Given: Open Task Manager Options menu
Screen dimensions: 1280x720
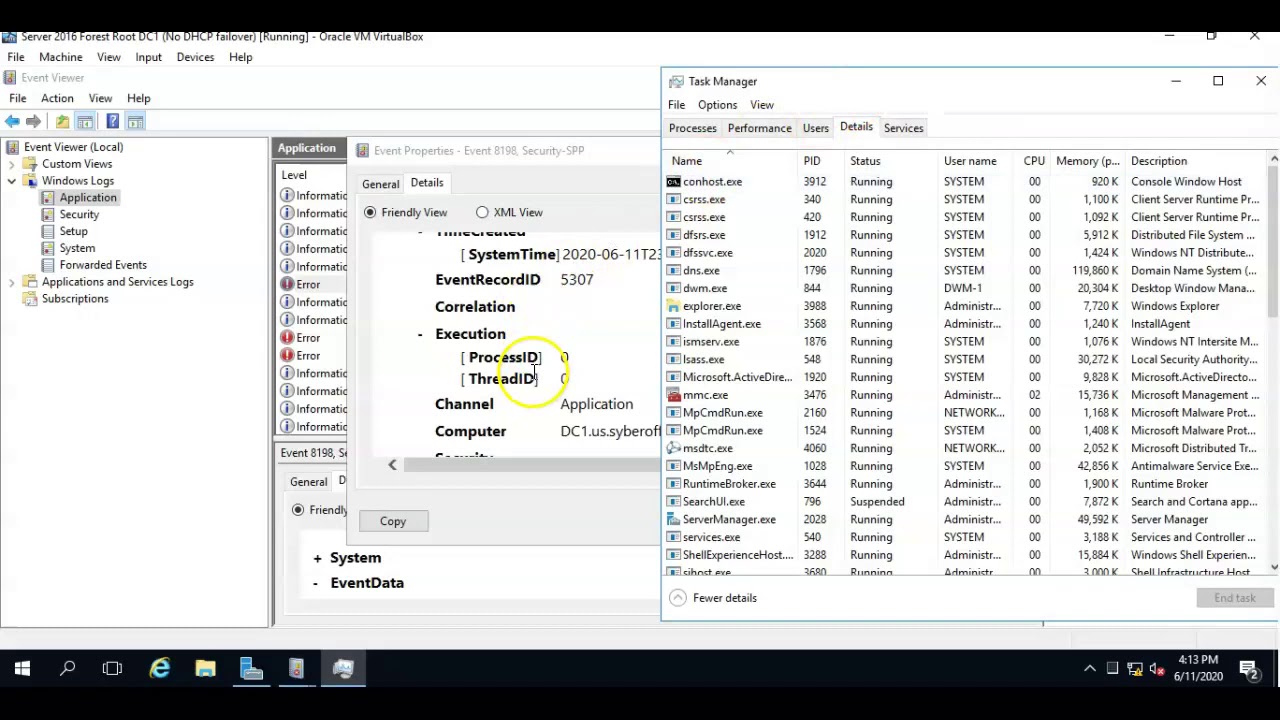Looking at the screenshot, I should pos(717,105).
